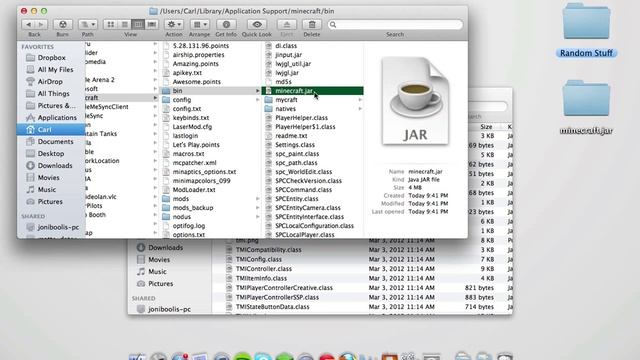
Task: Select TMIItemInfo.class in back window
Action: [261, 278]
